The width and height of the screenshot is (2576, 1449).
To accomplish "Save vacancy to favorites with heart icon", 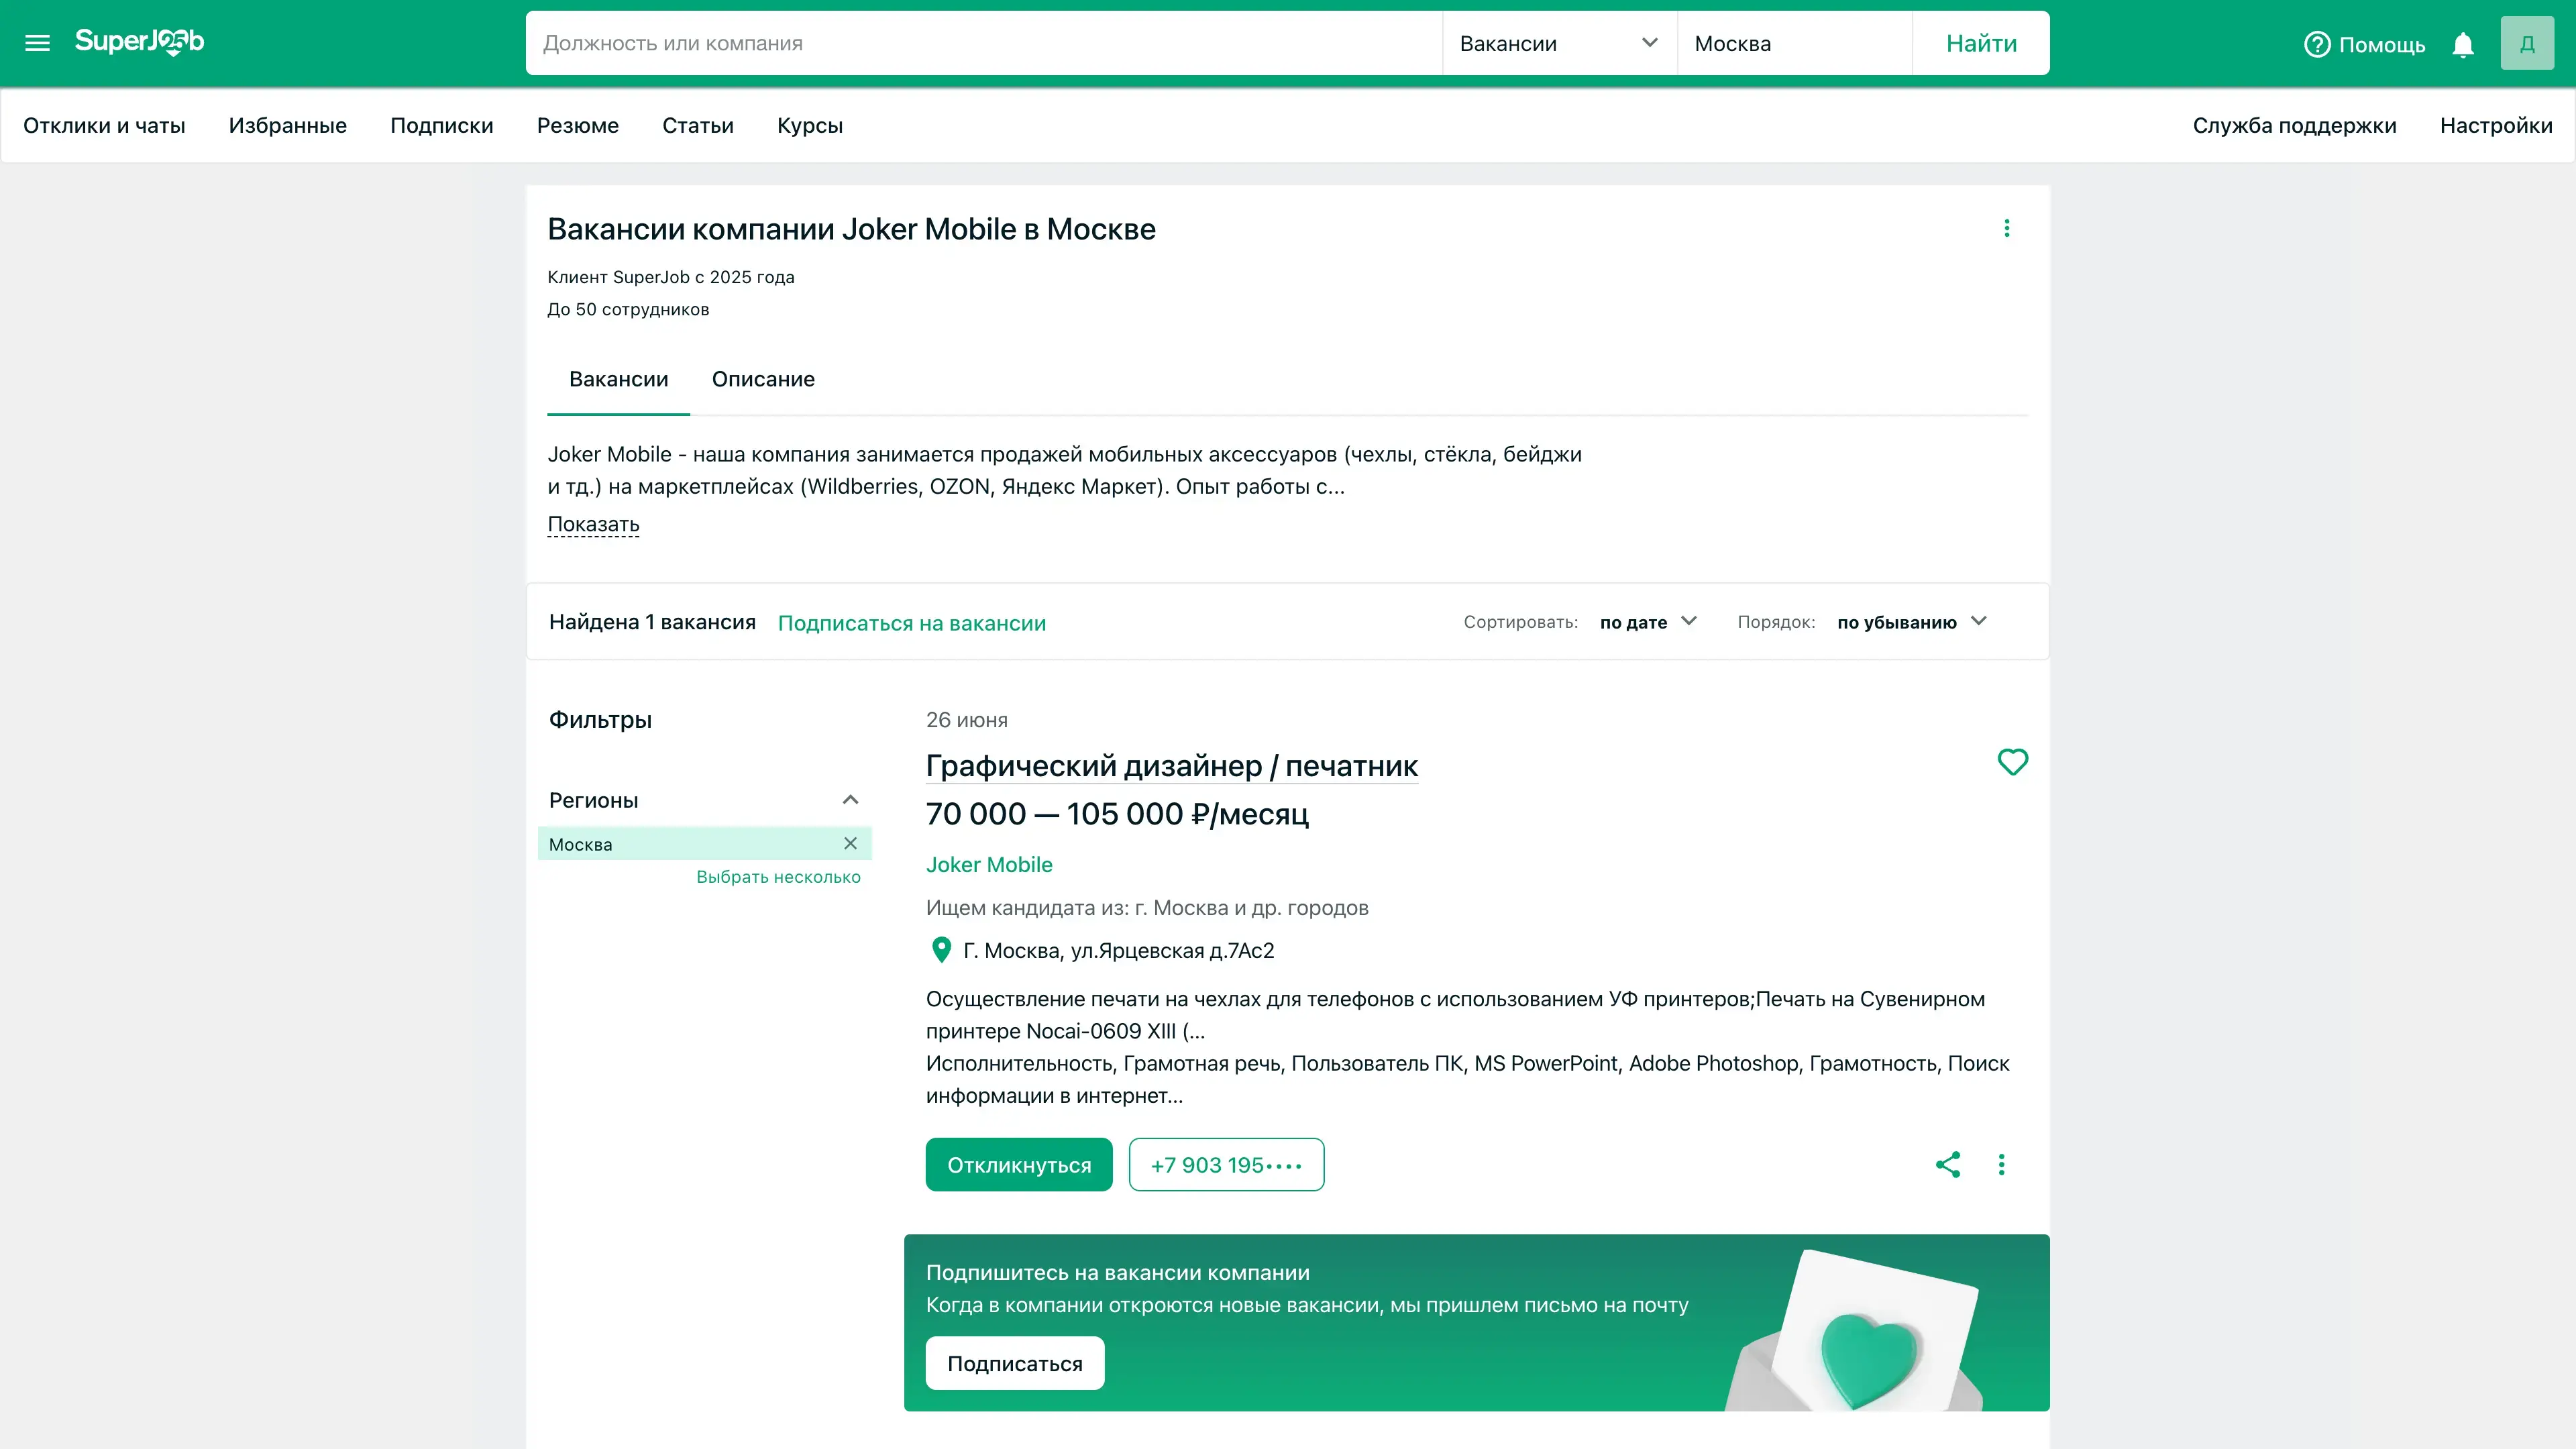I will click(2012, 762).
